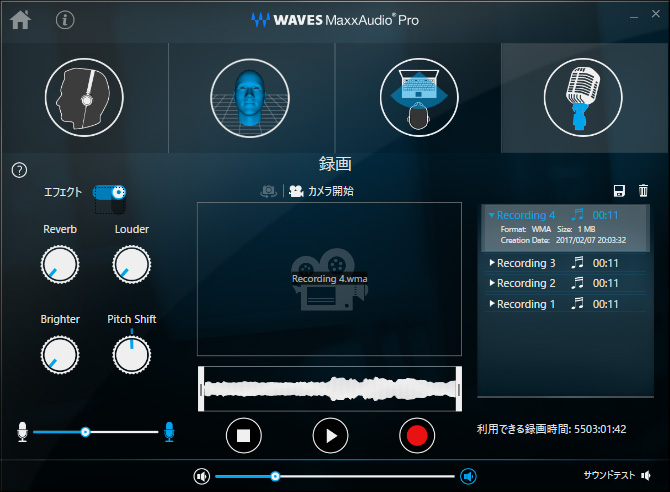Click カメラ開始 to start the camera
Viewport: 670px width, 492px height.
[331, 191]
